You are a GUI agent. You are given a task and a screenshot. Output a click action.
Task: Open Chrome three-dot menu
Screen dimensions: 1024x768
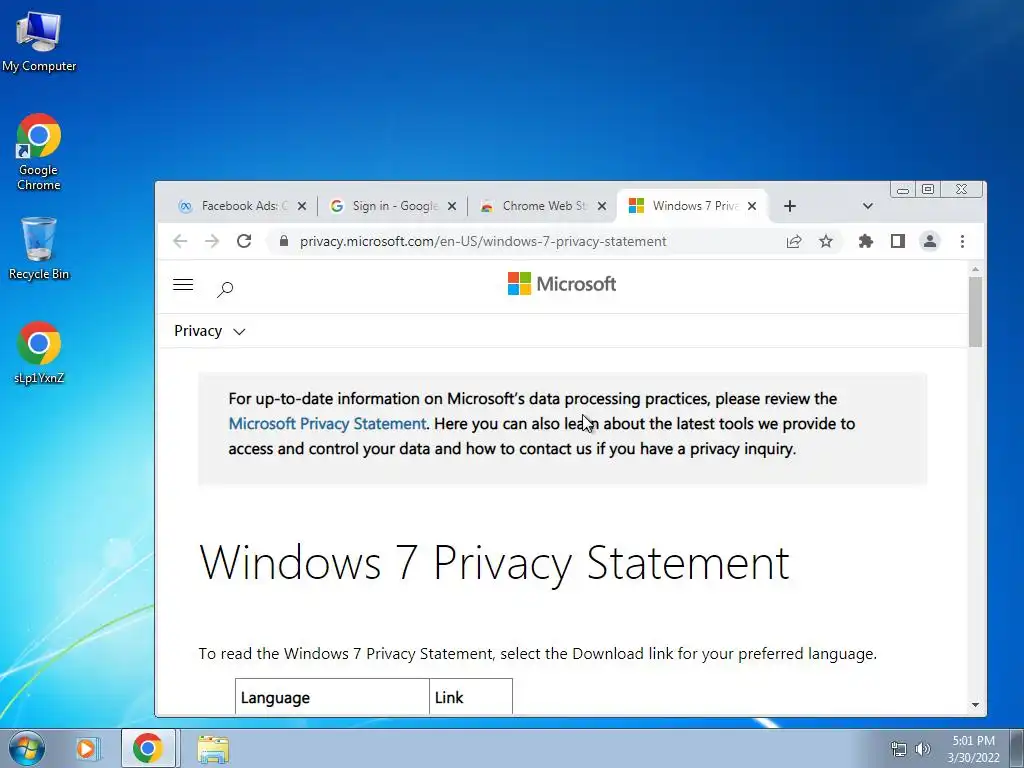(x=963, y=242)
